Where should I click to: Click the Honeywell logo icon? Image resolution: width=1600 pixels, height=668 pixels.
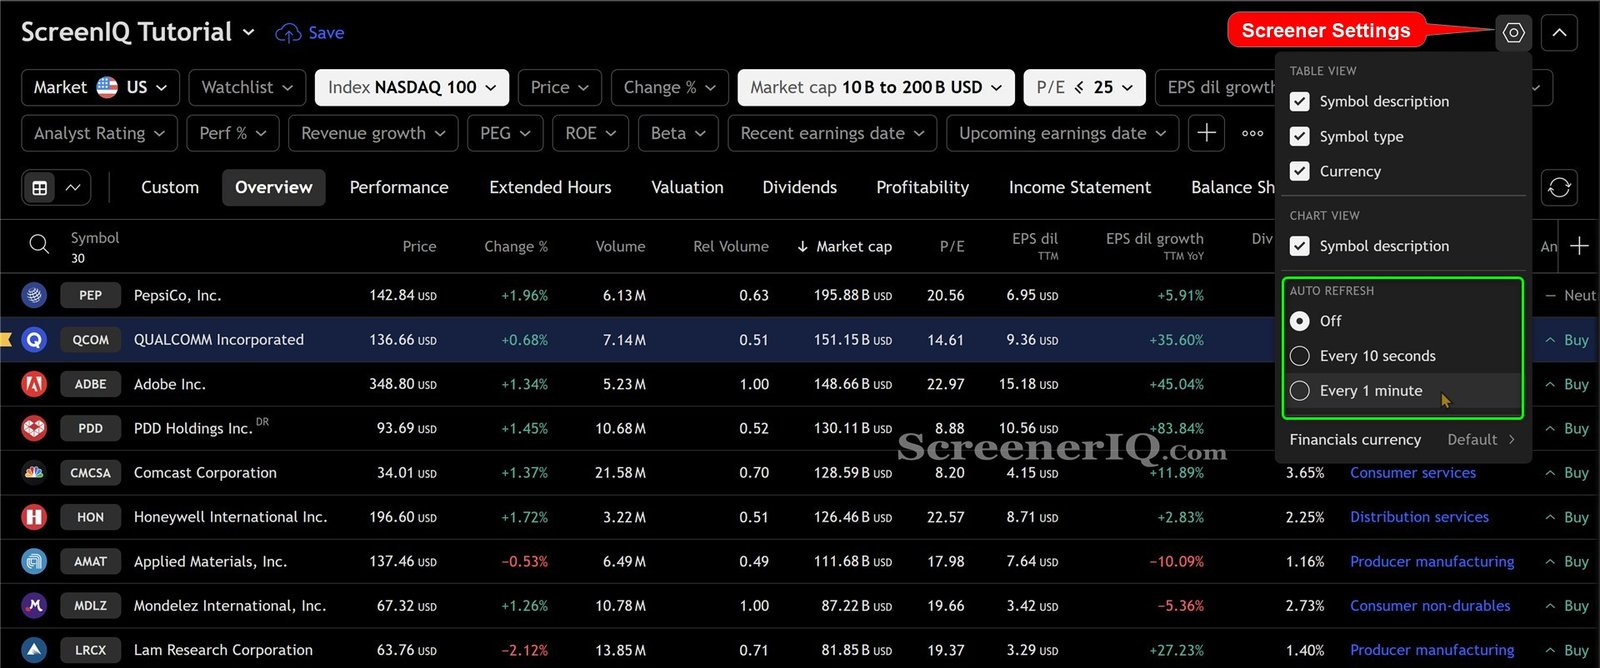[x=34, y=517]
